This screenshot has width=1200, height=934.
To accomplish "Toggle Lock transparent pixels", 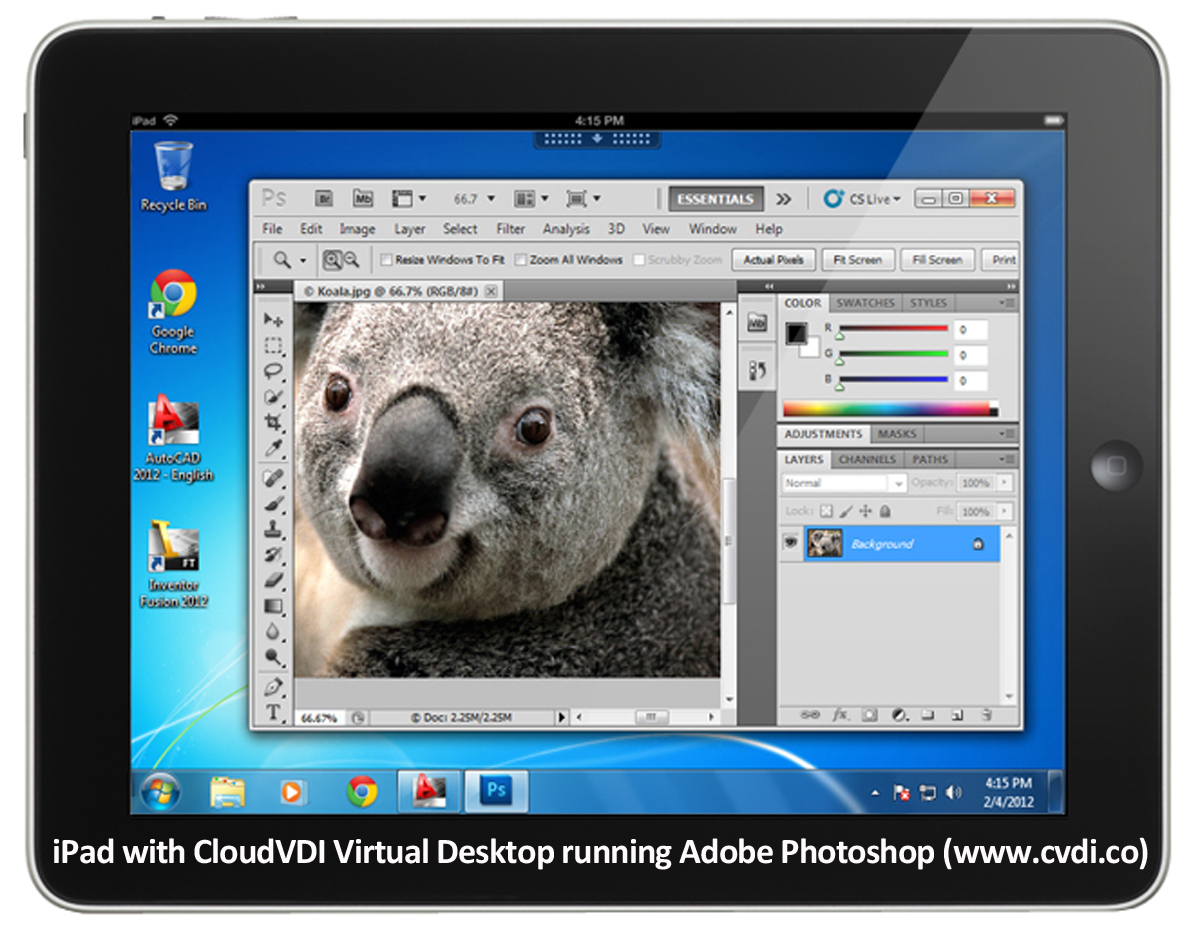I will tap(826, 511).
